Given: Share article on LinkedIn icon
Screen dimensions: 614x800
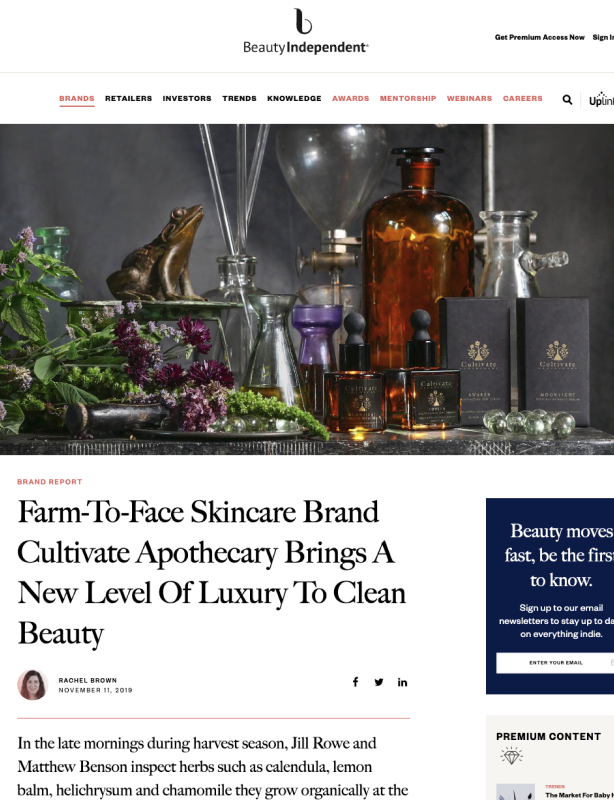Looking at the screenshot, I should [x=402, y=682].
